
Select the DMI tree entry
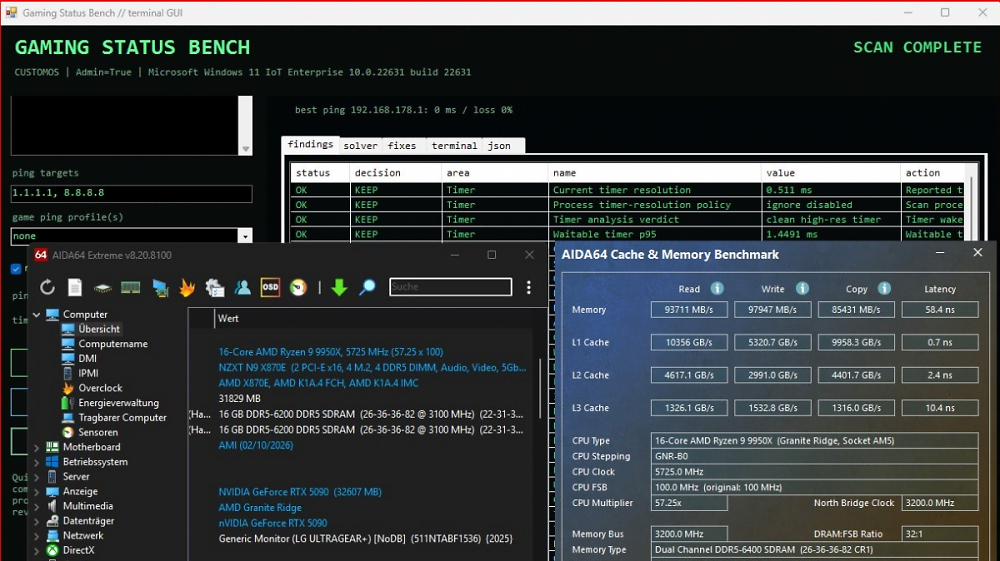pos(87,358)
